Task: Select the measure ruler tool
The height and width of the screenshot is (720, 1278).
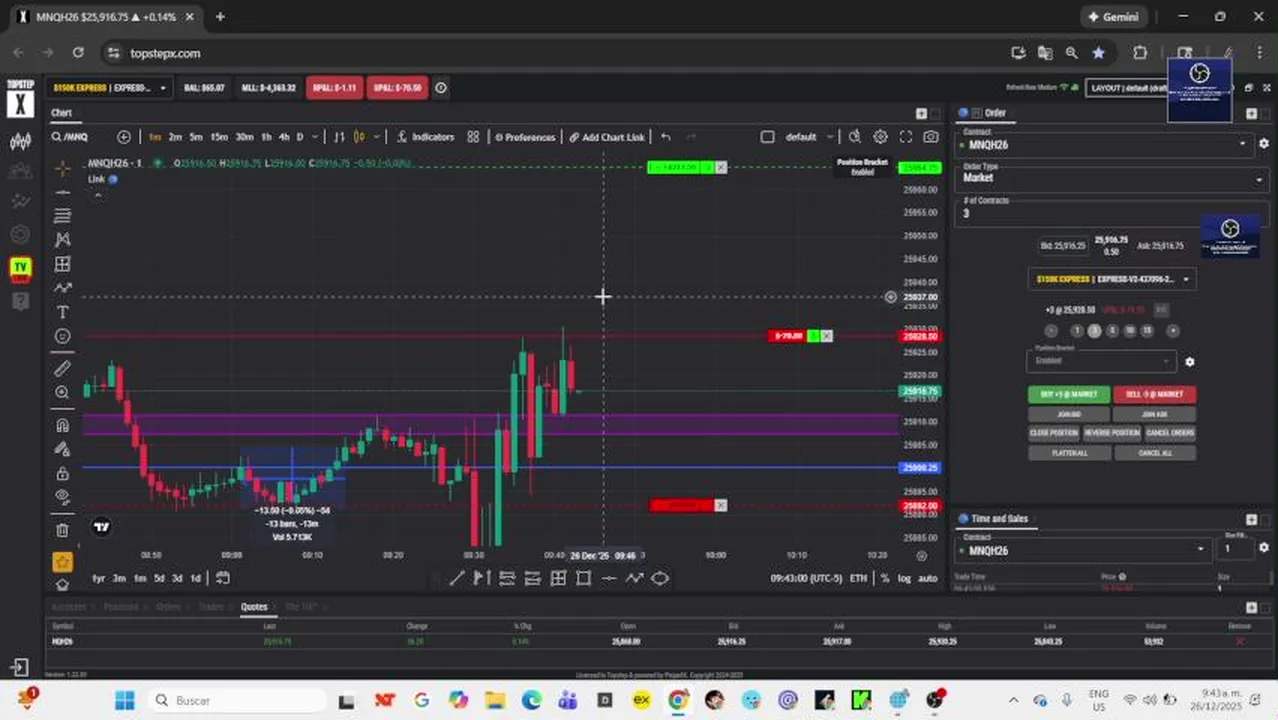Action: (63, 368)
